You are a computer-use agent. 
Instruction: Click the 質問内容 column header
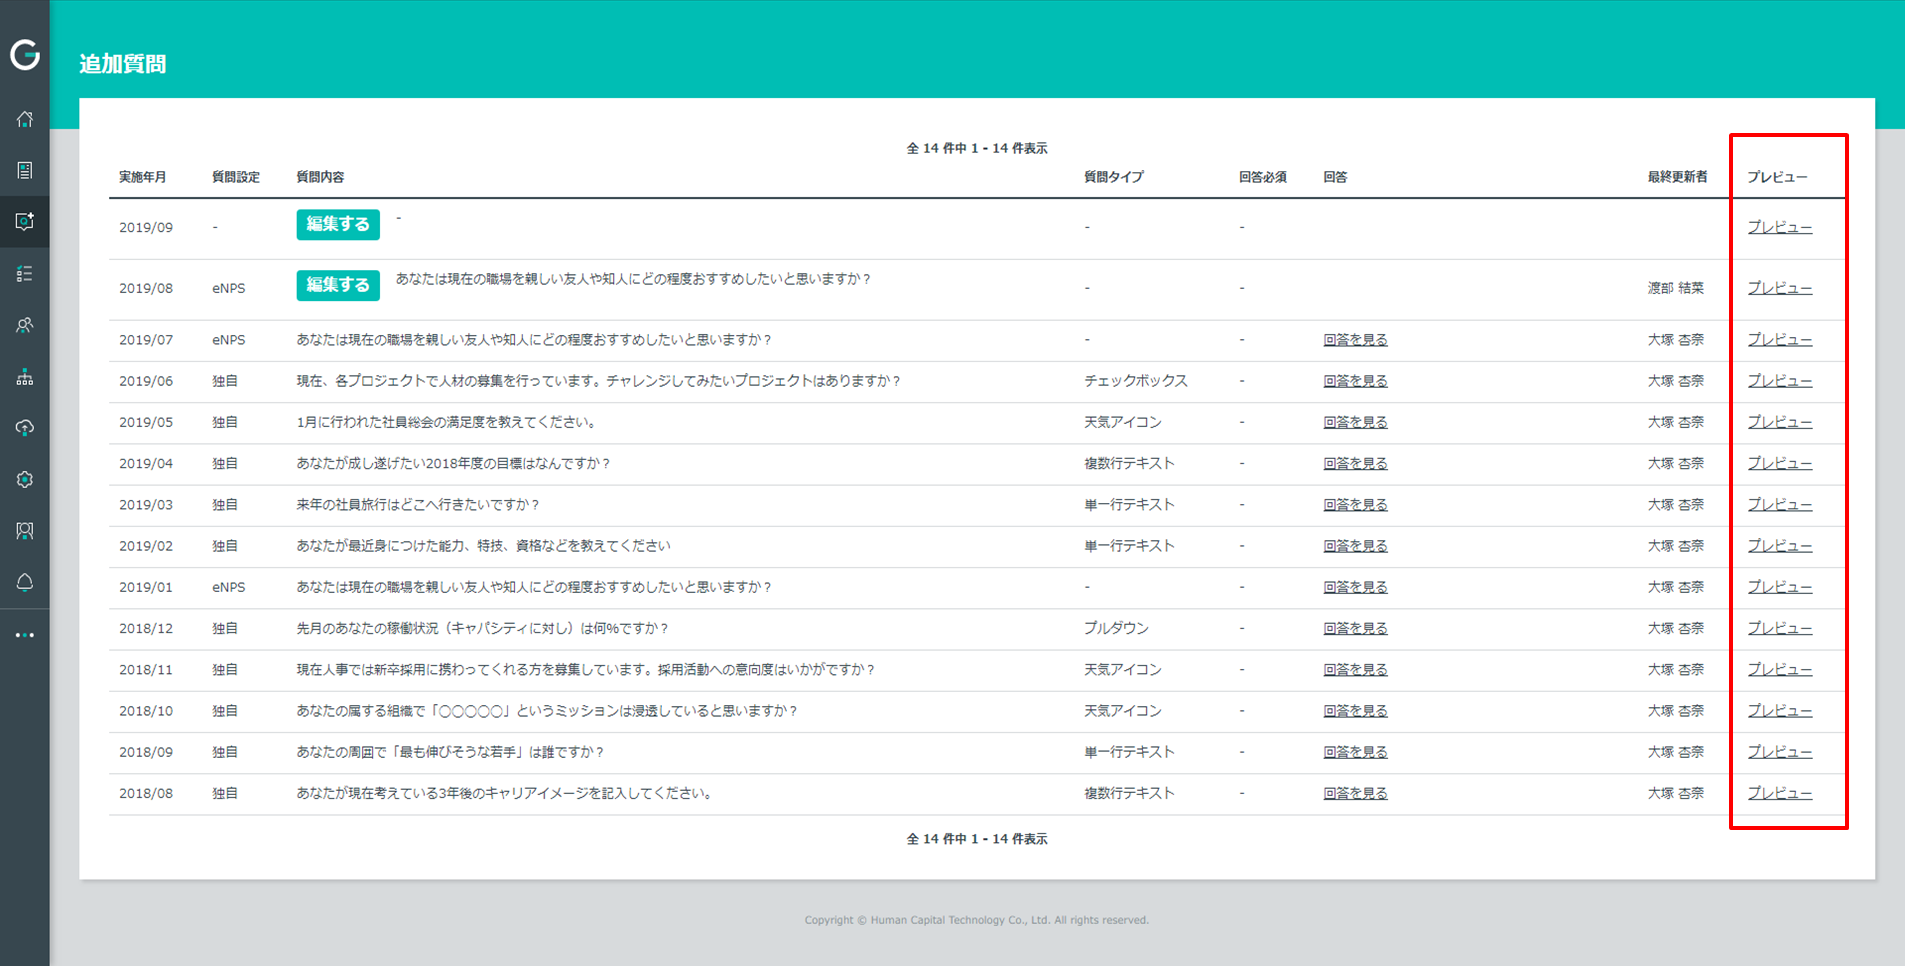click(320, 177)
